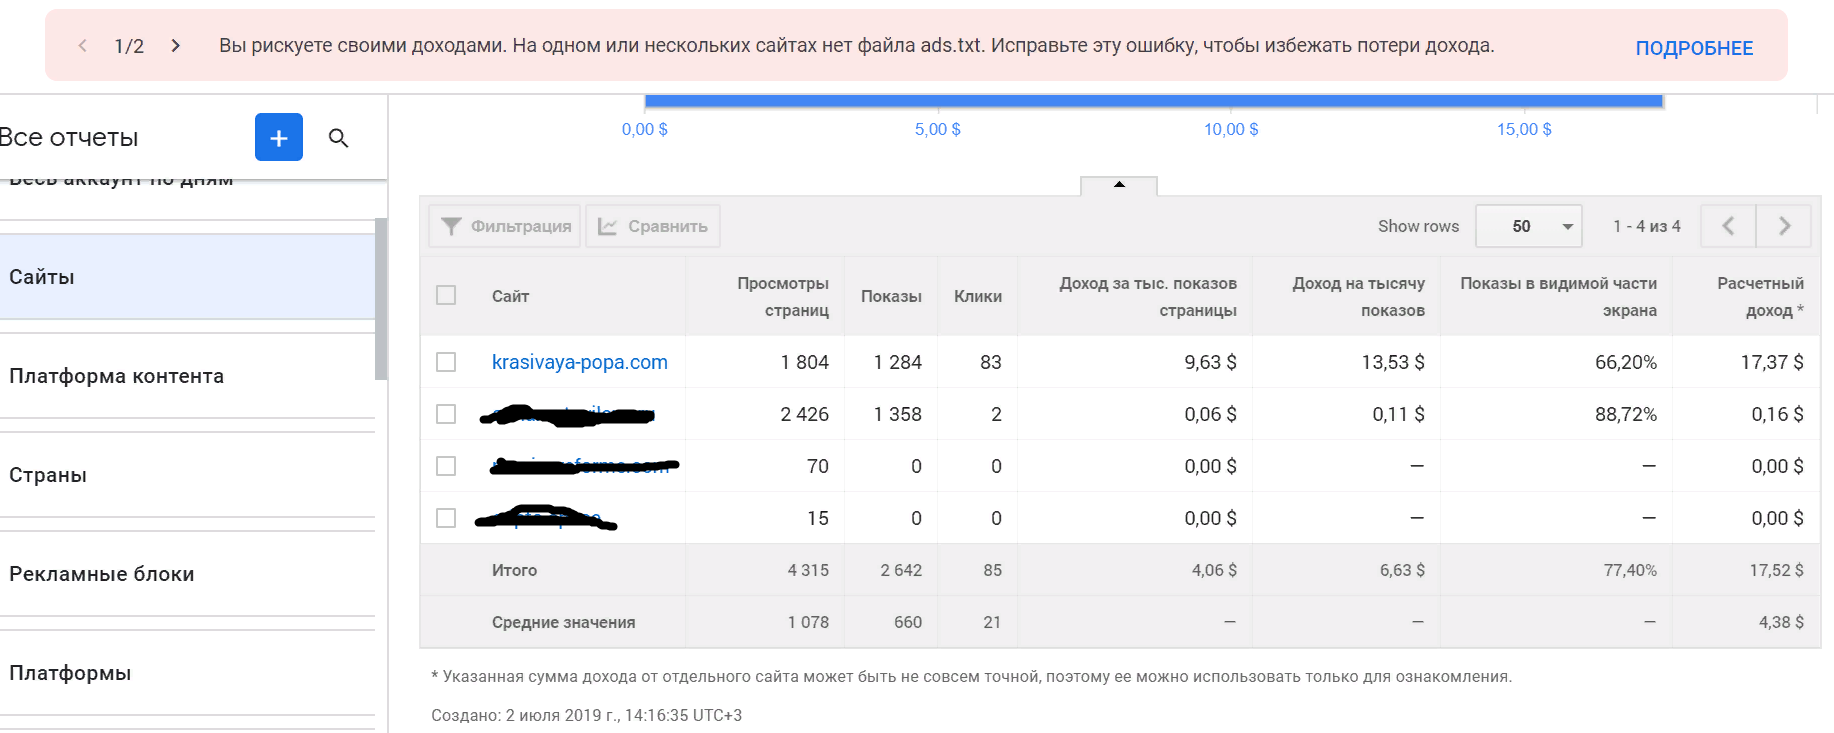This screenshot has height=733, width=1834.
Task: Click the ПОДРОБНЕЕ link in warning banner
Action: [1694, 48]
